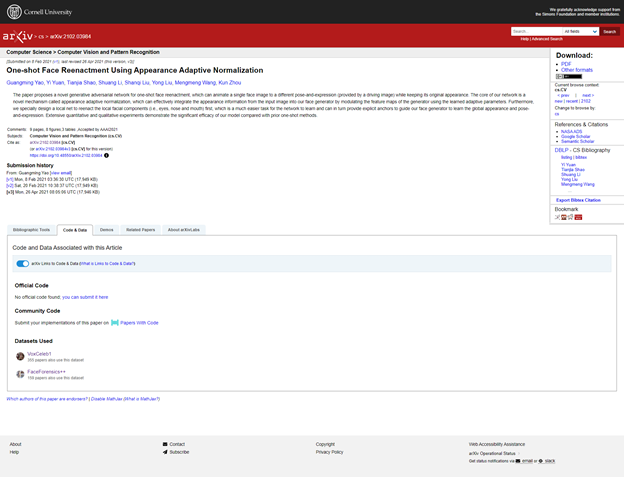Click the last red bookmark icon

click(579, 217)
